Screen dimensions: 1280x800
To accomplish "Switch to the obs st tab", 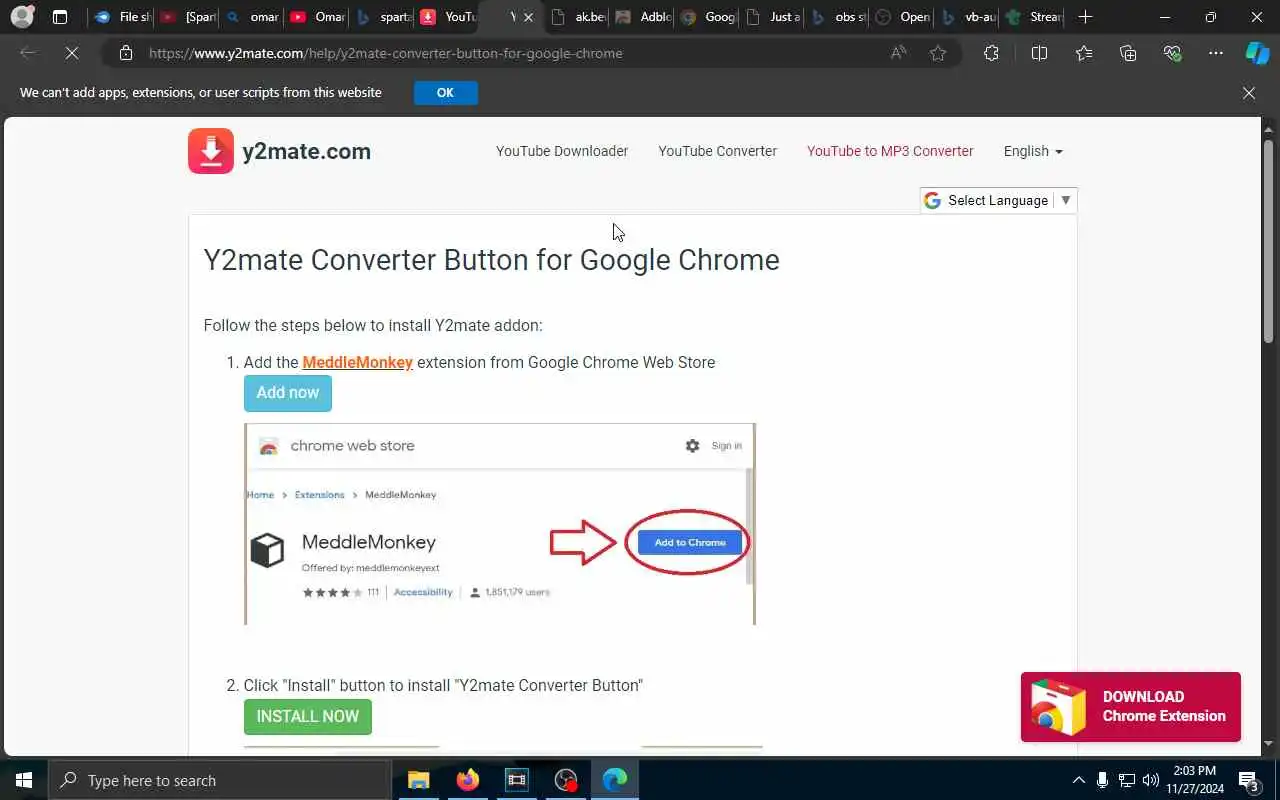I will (x=839, y=17).
